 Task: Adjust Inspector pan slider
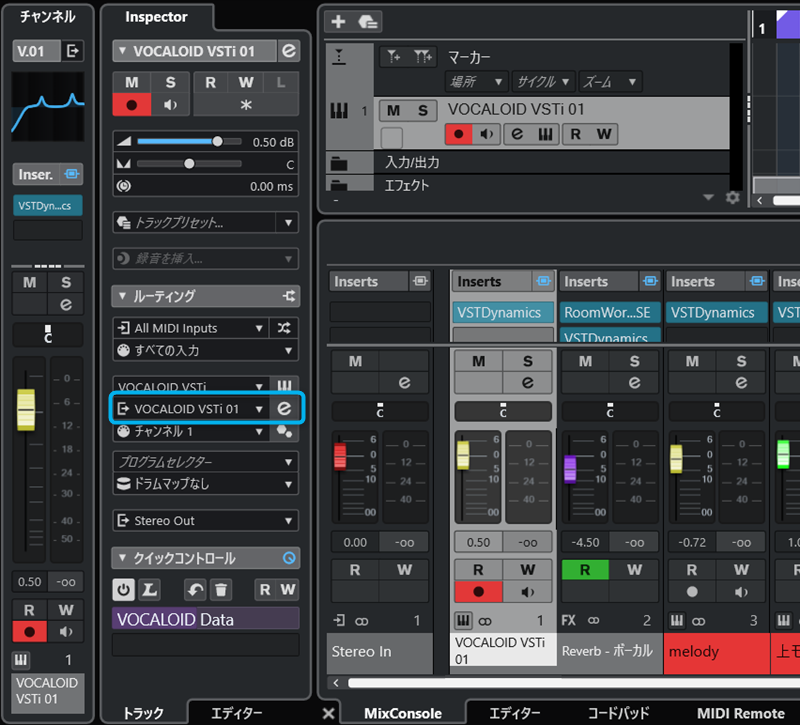click(189, 164)
